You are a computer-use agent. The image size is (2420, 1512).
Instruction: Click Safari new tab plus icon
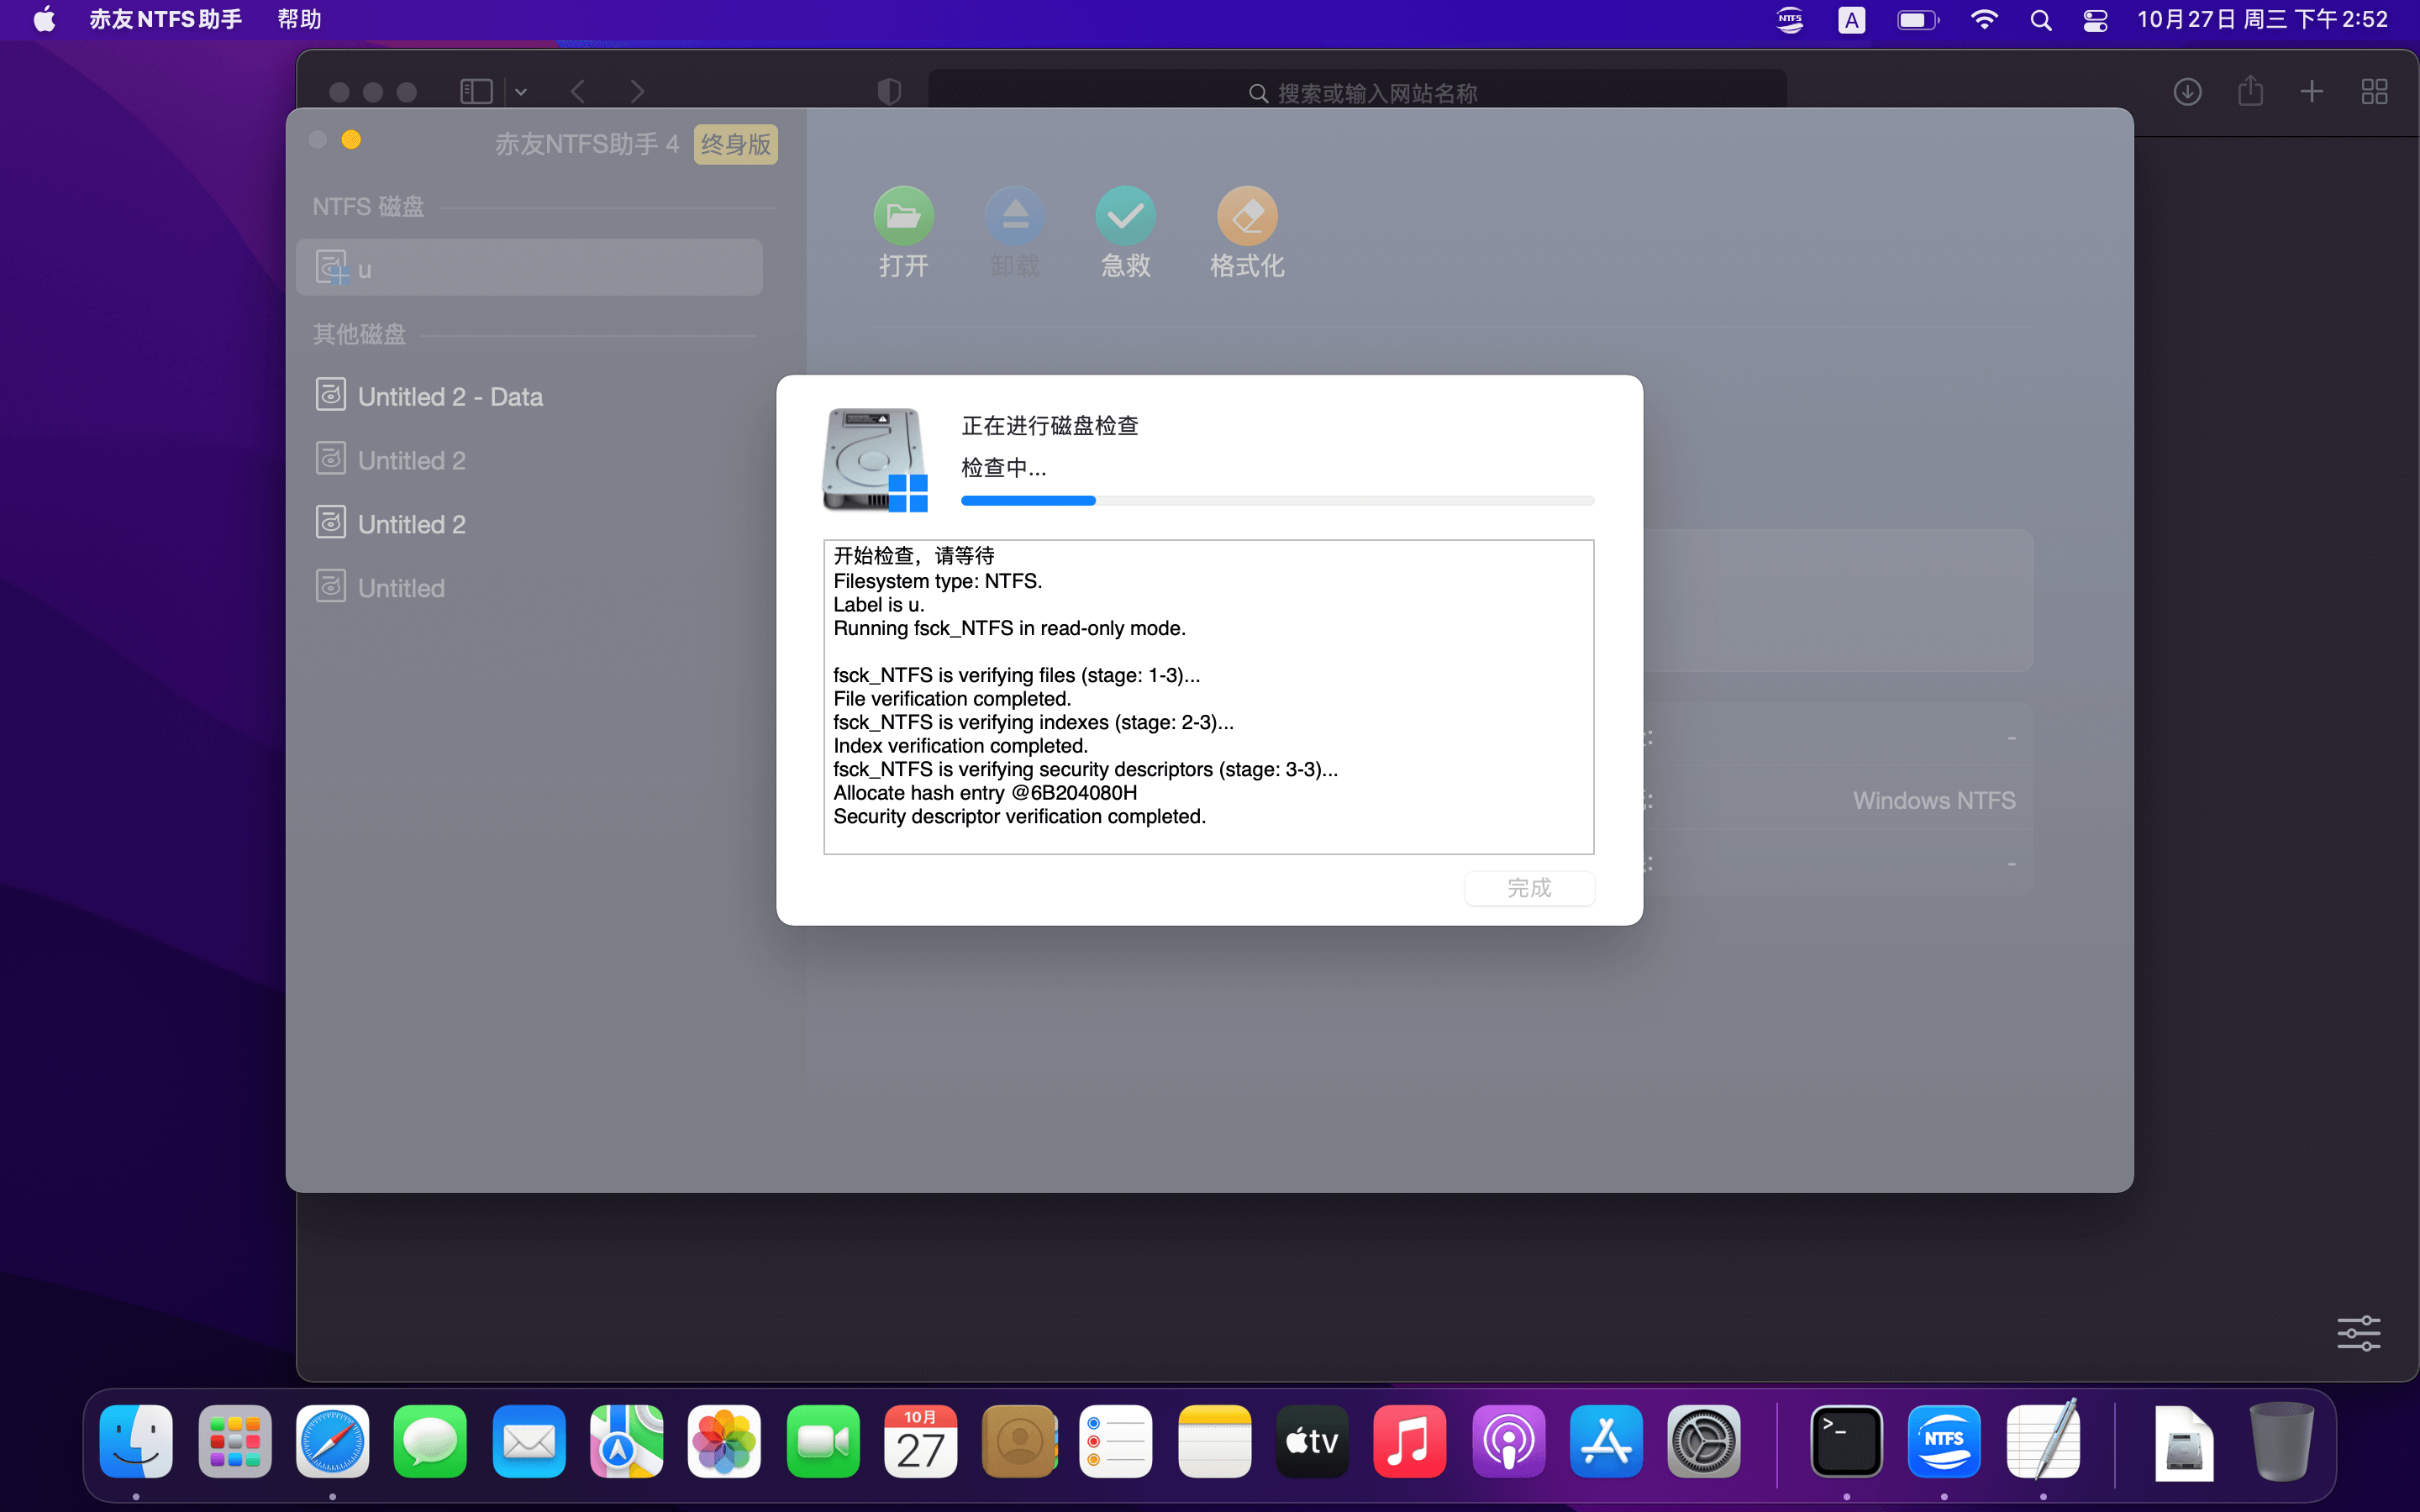[2311, 92]
